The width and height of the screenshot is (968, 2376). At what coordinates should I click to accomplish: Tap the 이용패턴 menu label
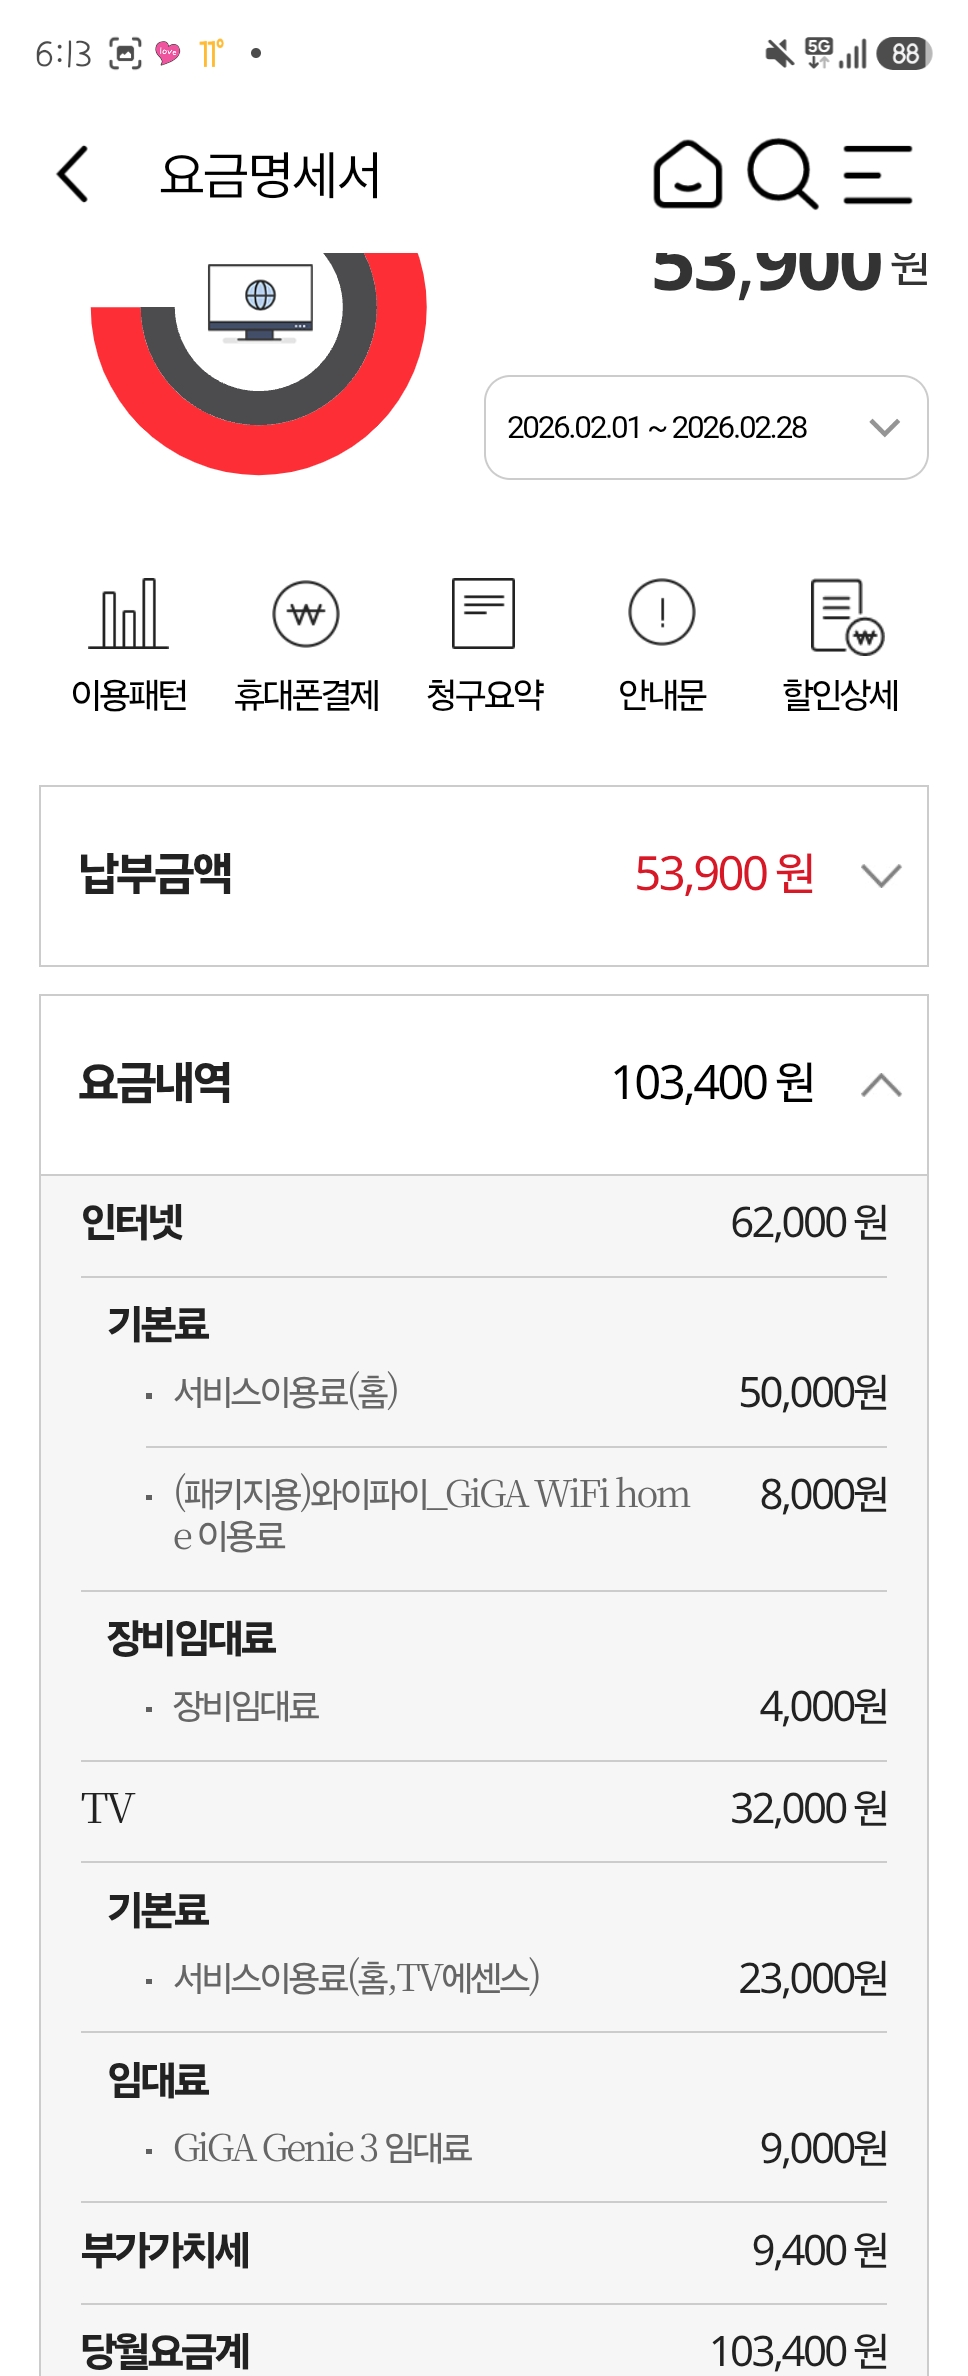129,695
